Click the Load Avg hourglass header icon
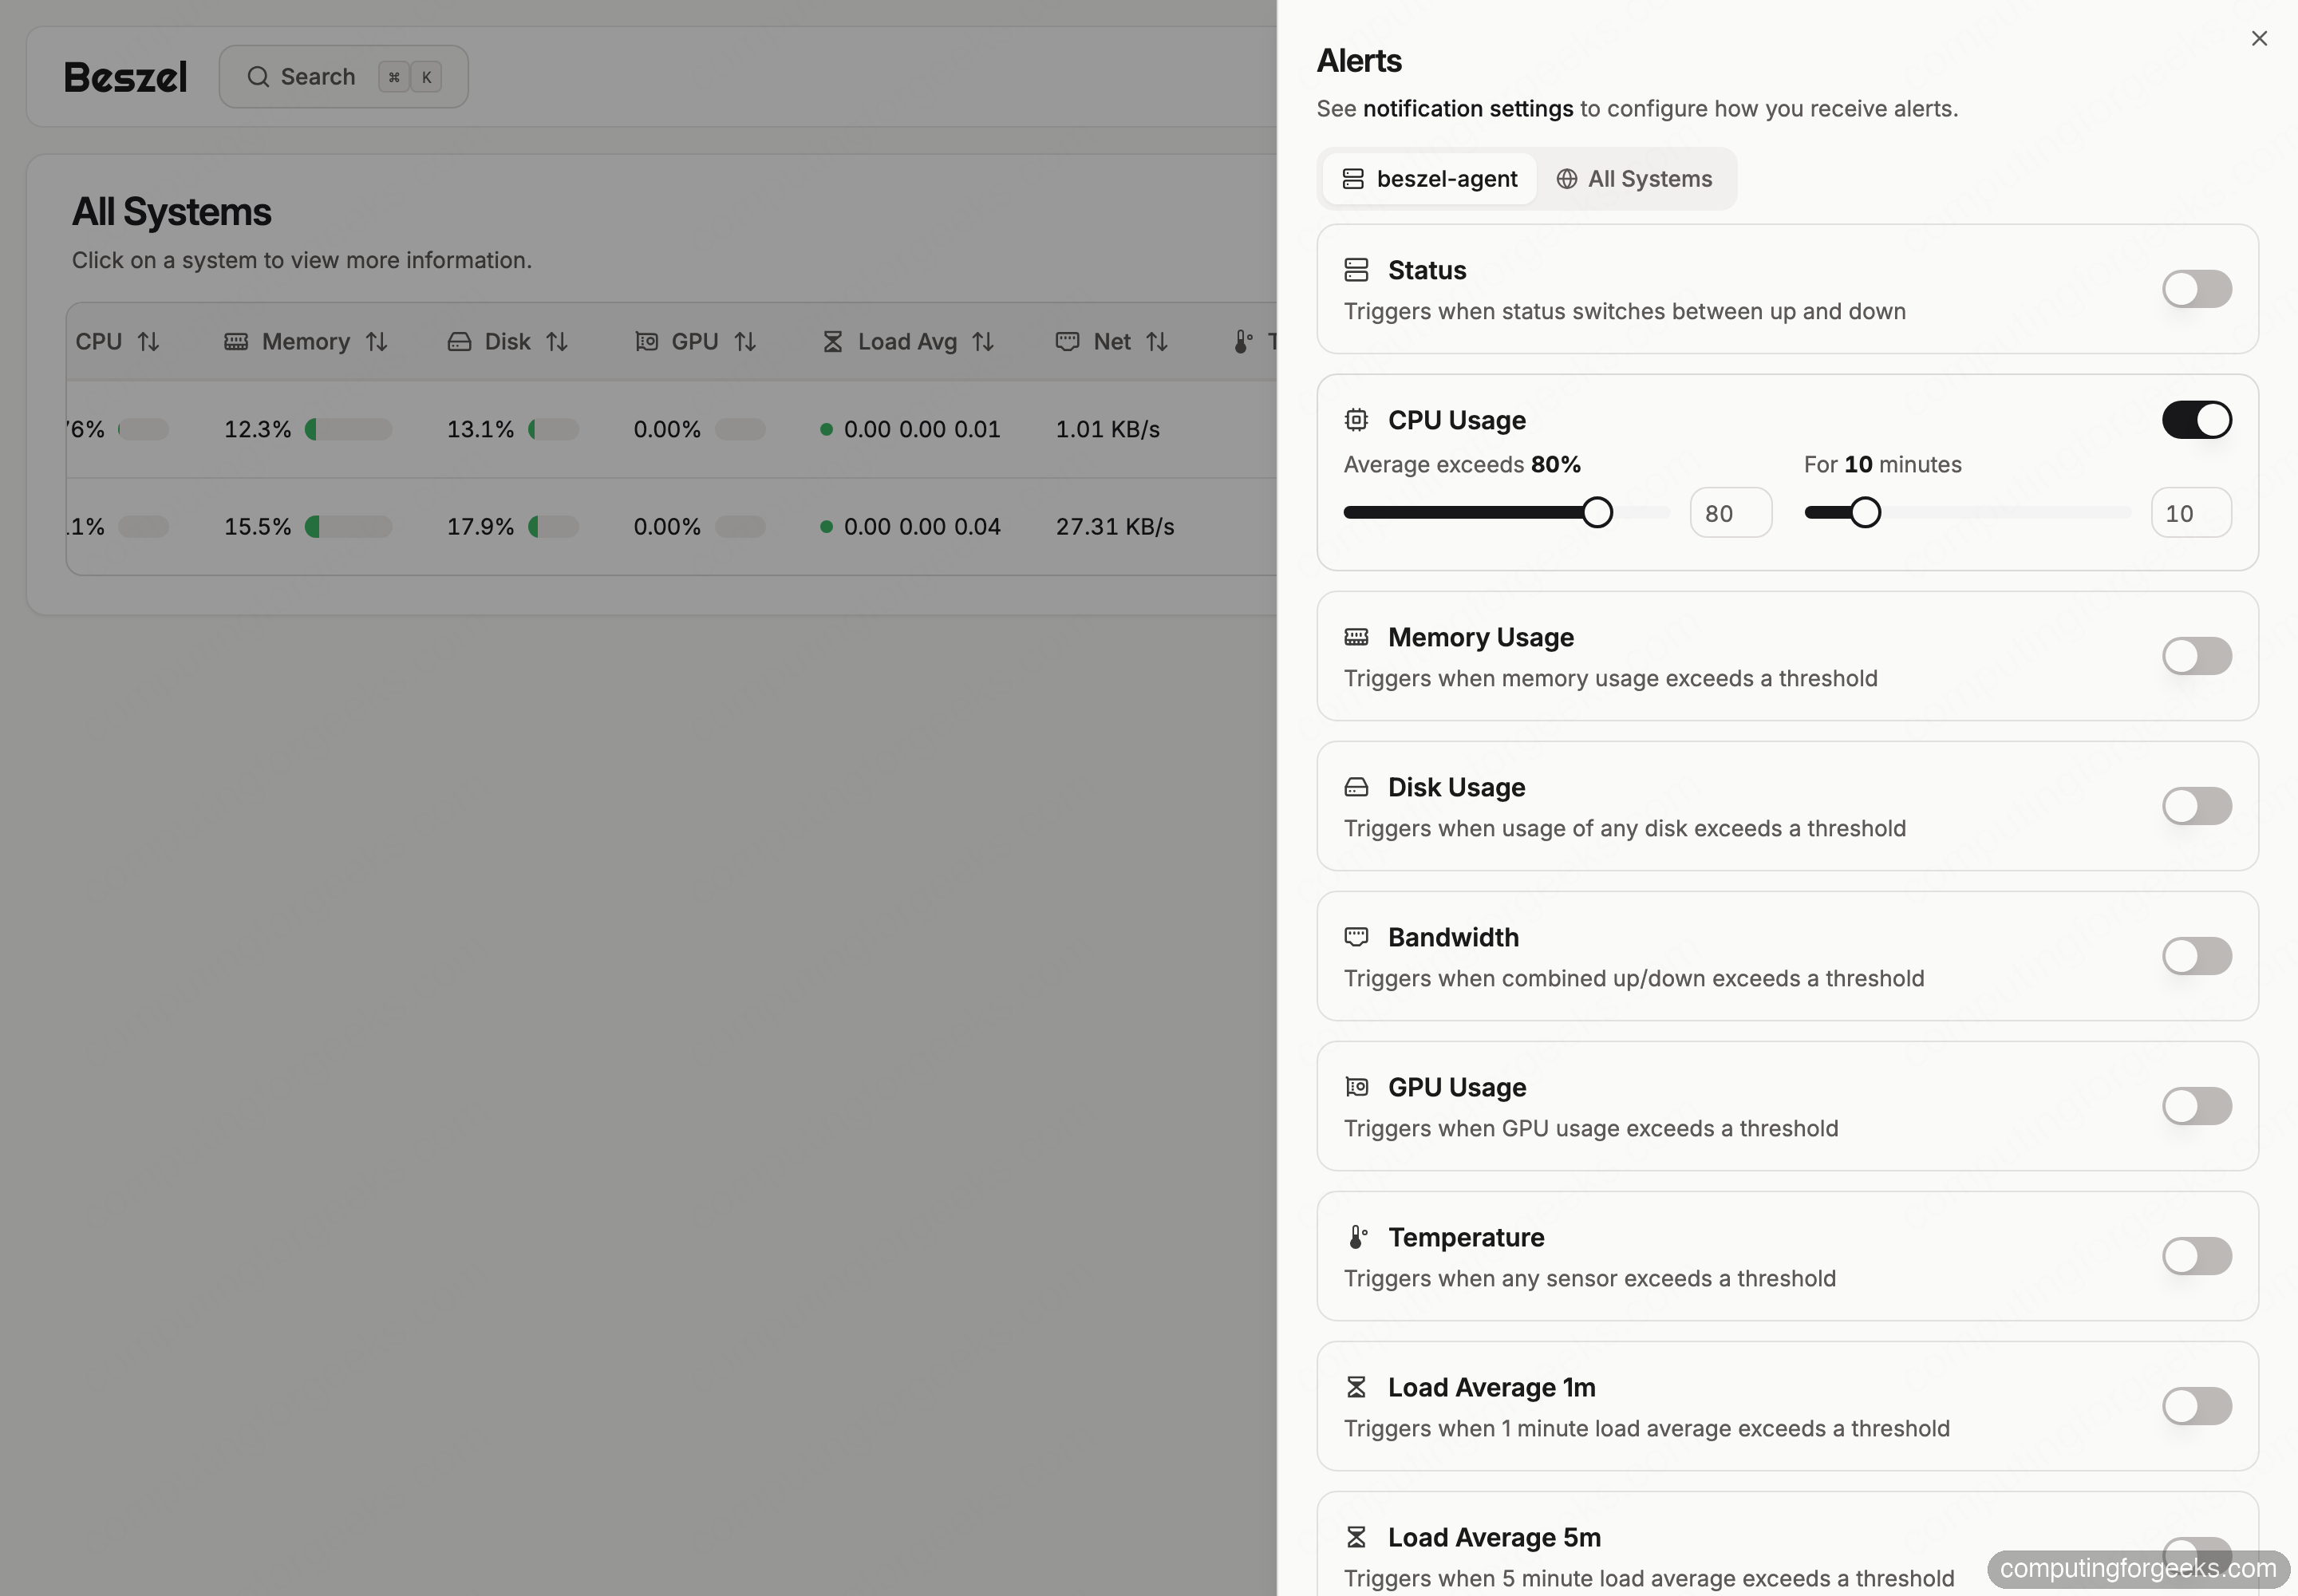Screen dimensions: 2298x1596 tap(832, 342)
